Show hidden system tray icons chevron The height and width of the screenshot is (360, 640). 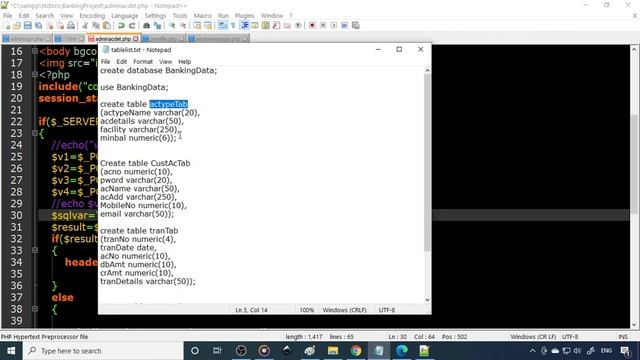click(x=532, y=351)
